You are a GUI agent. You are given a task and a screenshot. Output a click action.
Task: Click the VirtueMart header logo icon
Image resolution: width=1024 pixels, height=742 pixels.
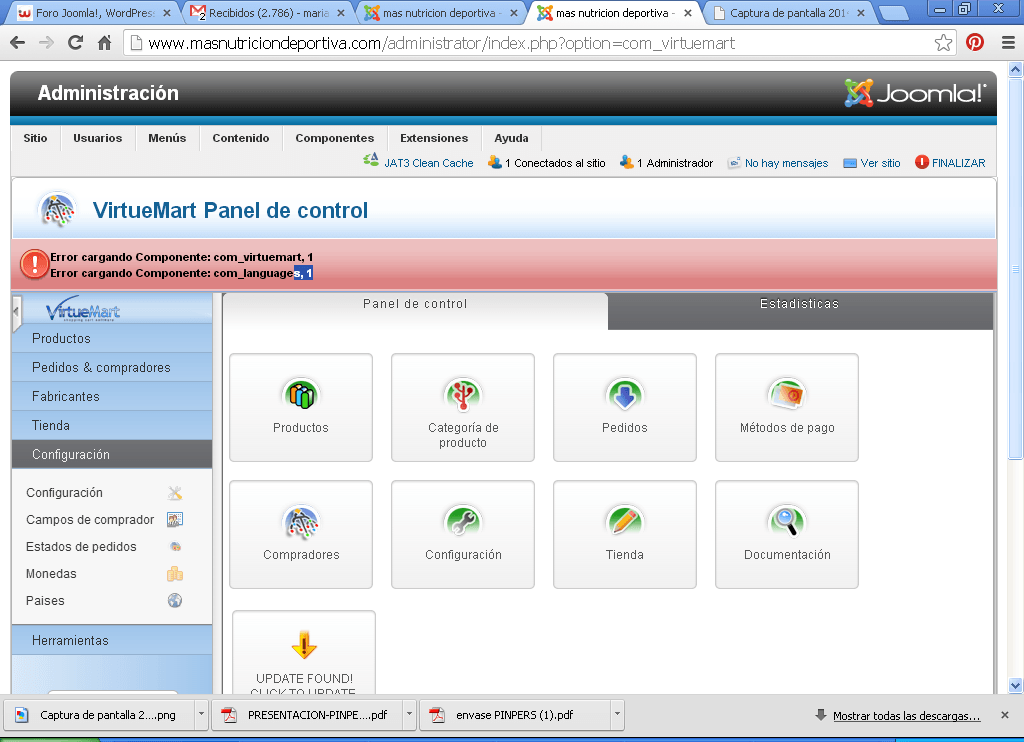[x=57, y=209]
